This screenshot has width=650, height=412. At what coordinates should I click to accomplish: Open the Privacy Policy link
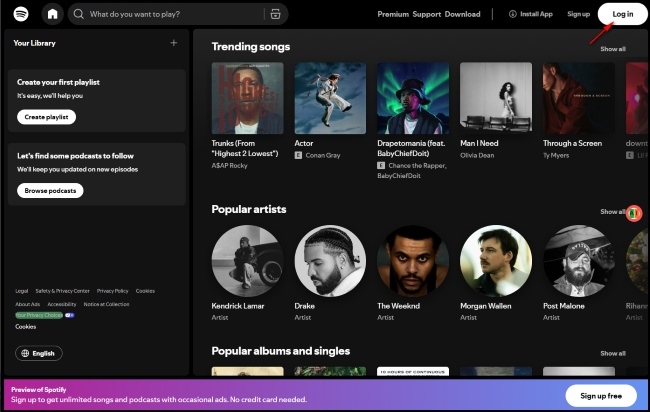point(112,291)
